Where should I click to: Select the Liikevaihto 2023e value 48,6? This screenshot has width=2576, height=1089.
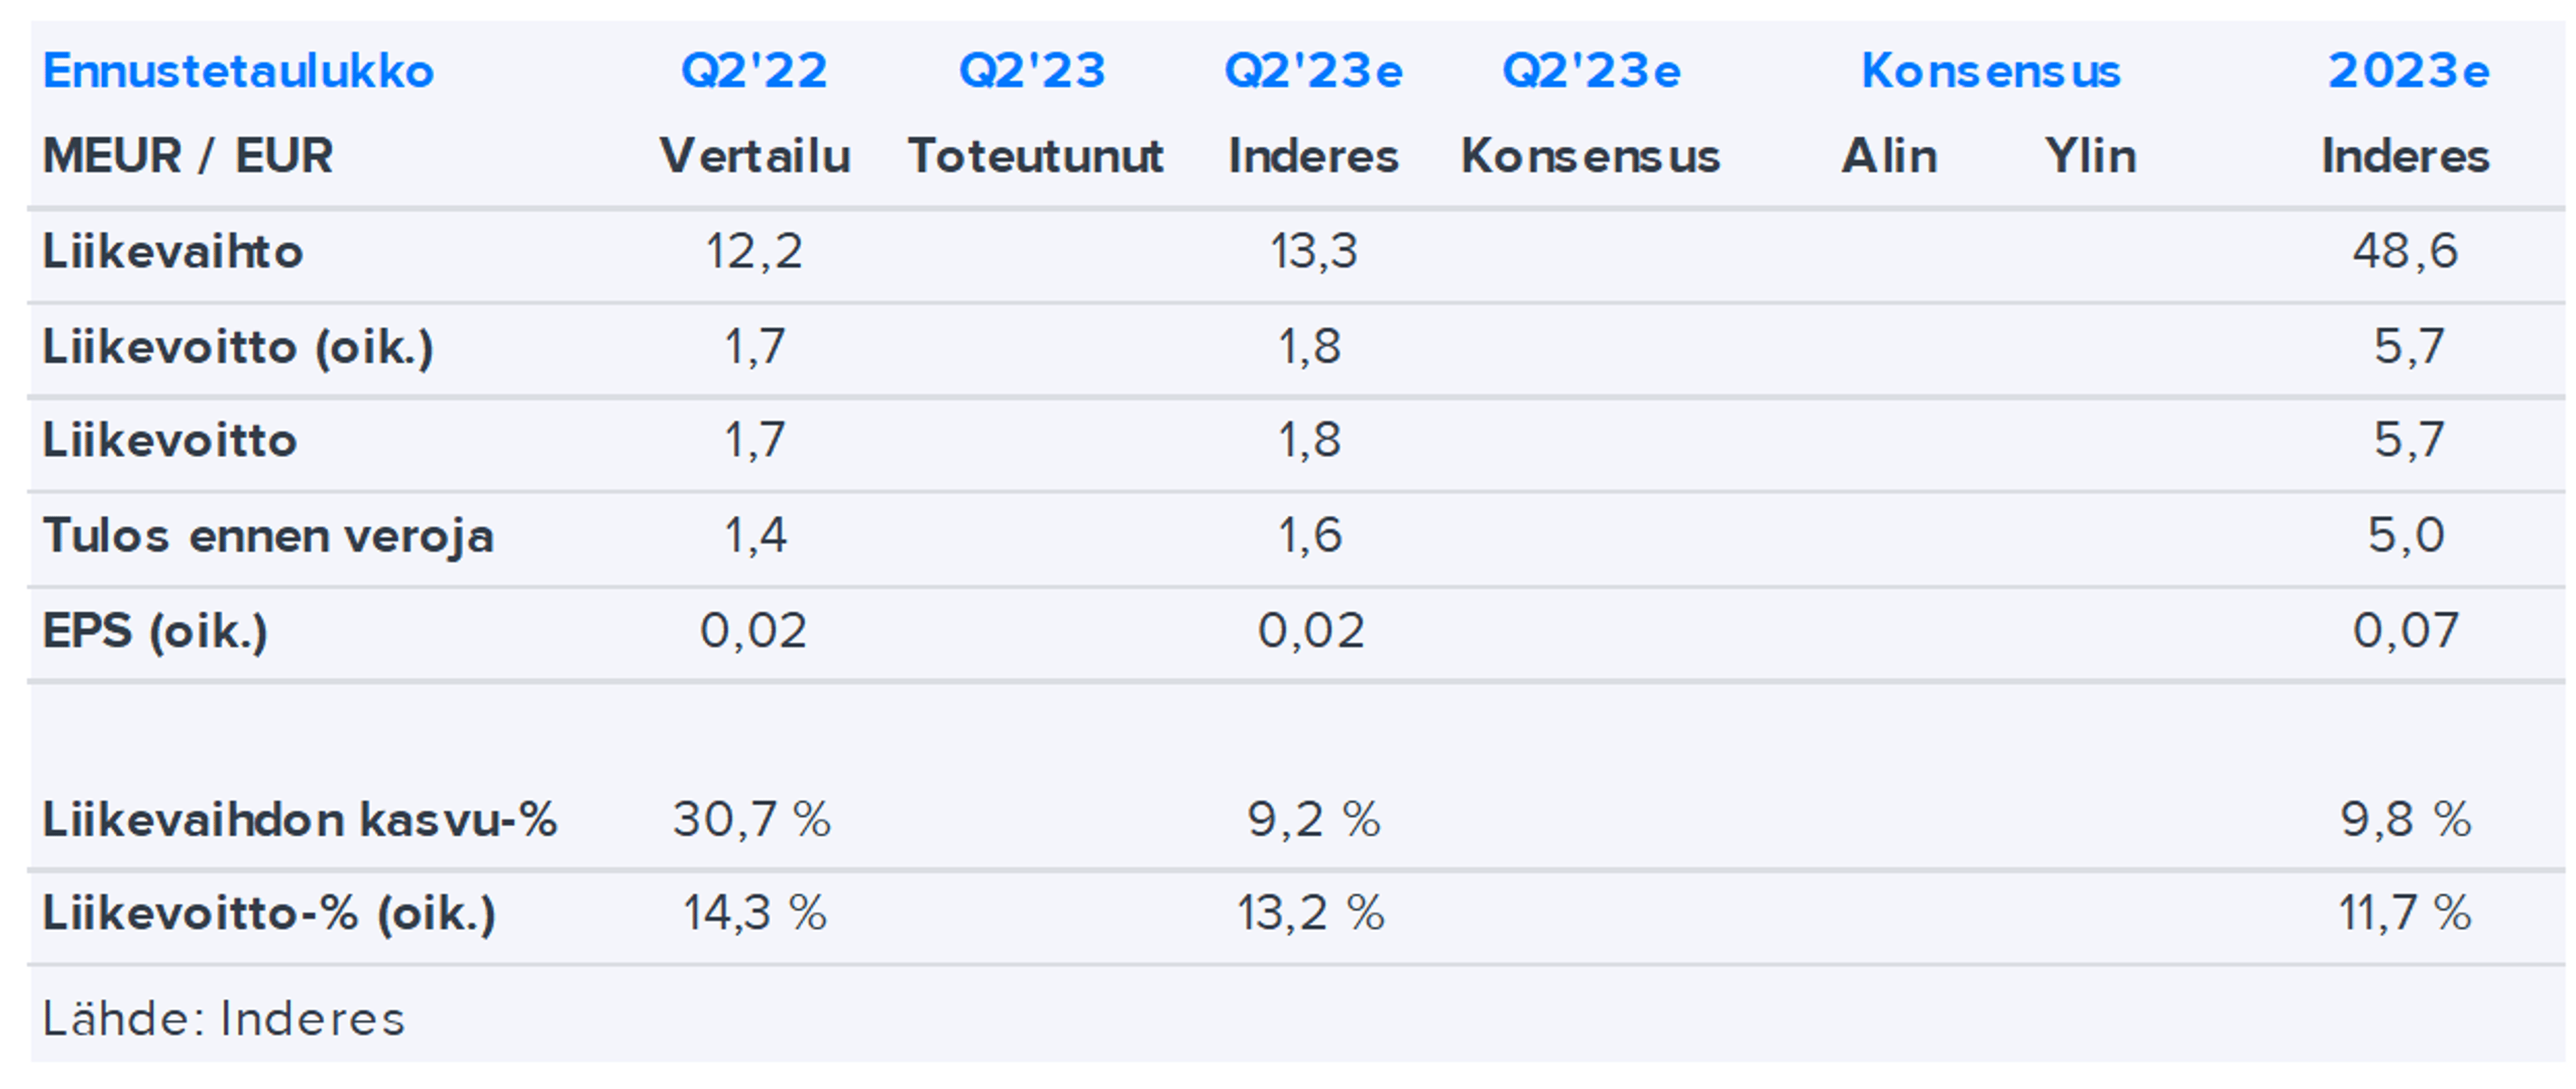tap(2405, 251)
